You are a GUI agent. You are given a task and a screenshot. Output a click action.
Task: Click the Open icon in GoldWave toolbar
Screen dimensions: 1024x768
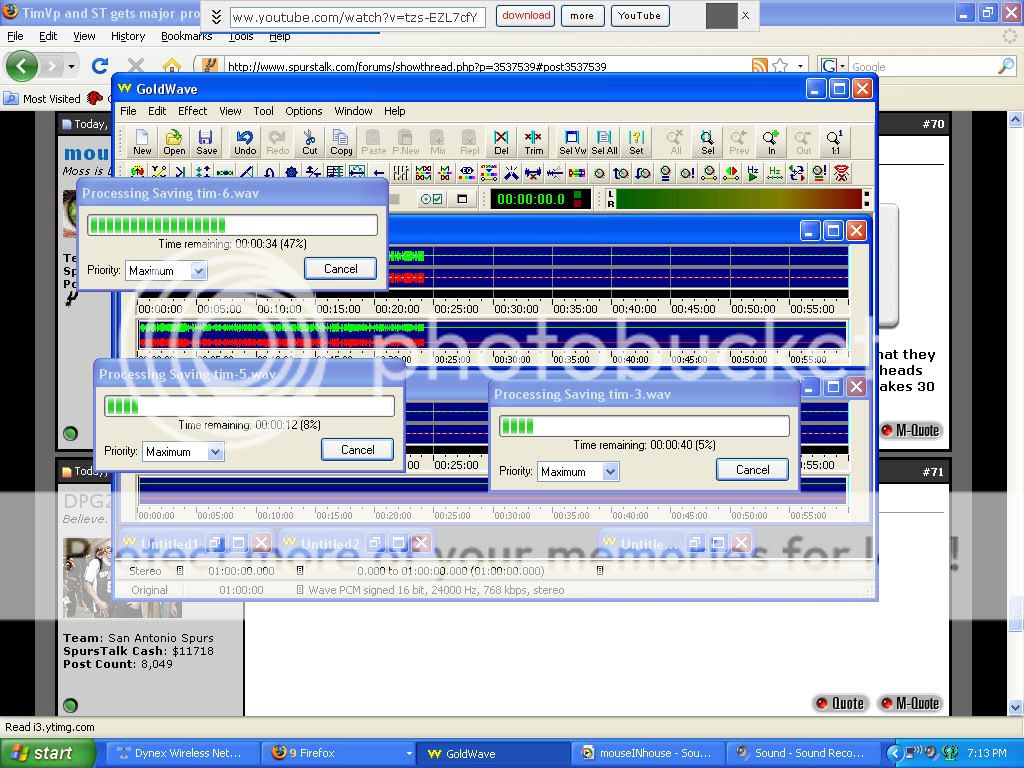[174, 142]
